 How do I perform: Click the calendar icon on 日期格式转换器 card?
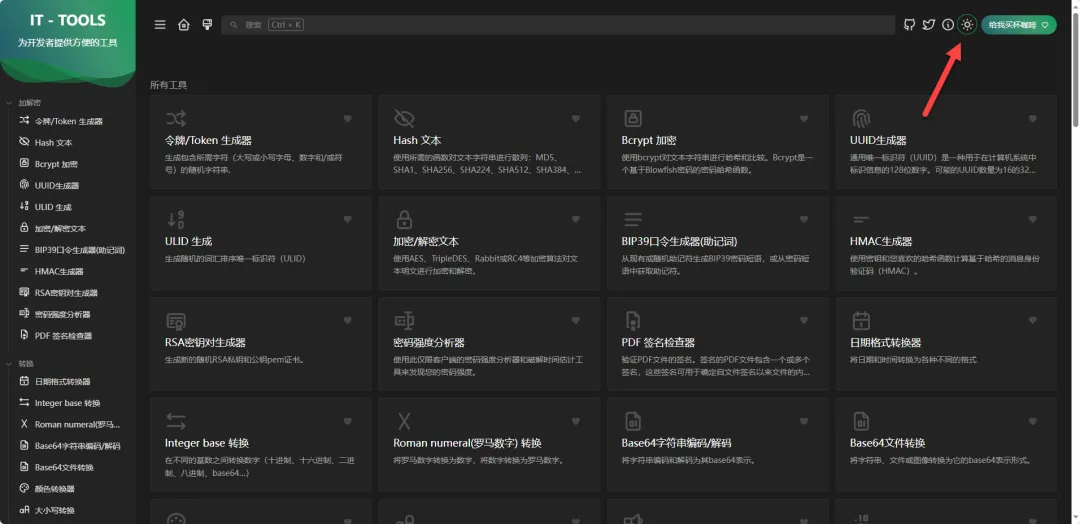[861, 320]
